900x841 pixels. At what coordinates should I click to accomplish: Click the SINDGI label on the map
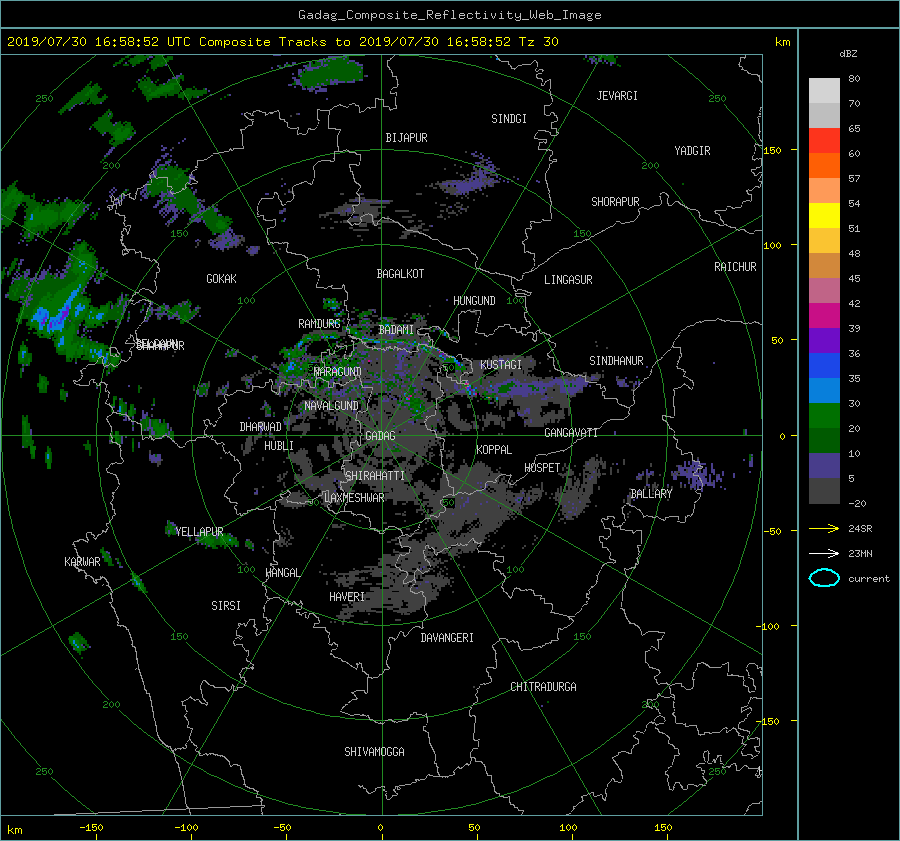coord(509,119)
